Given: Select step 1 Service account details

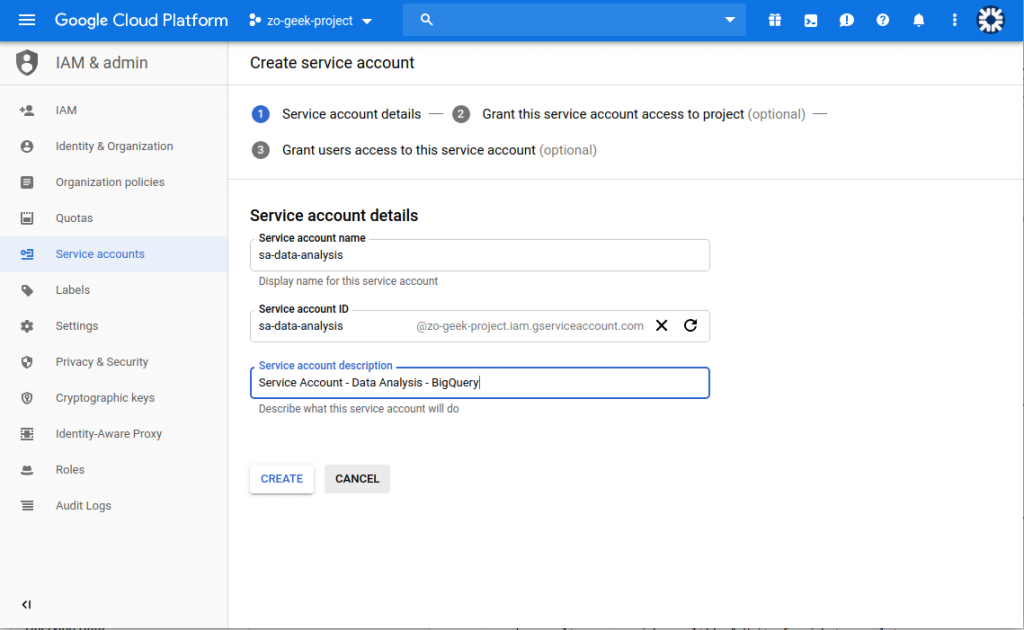Looking at the screenshot, I should pos(336,114).
